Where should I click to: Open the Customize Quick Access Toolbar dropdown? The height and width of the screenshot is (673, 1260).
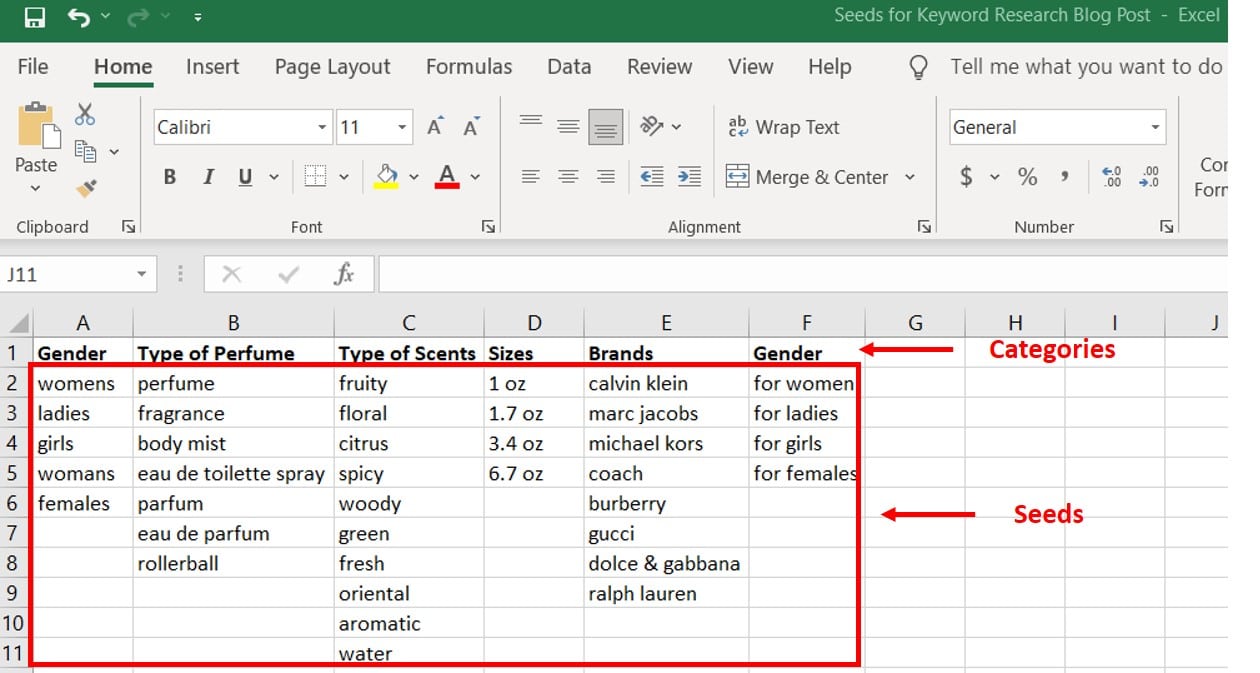(x=198, y=18)
